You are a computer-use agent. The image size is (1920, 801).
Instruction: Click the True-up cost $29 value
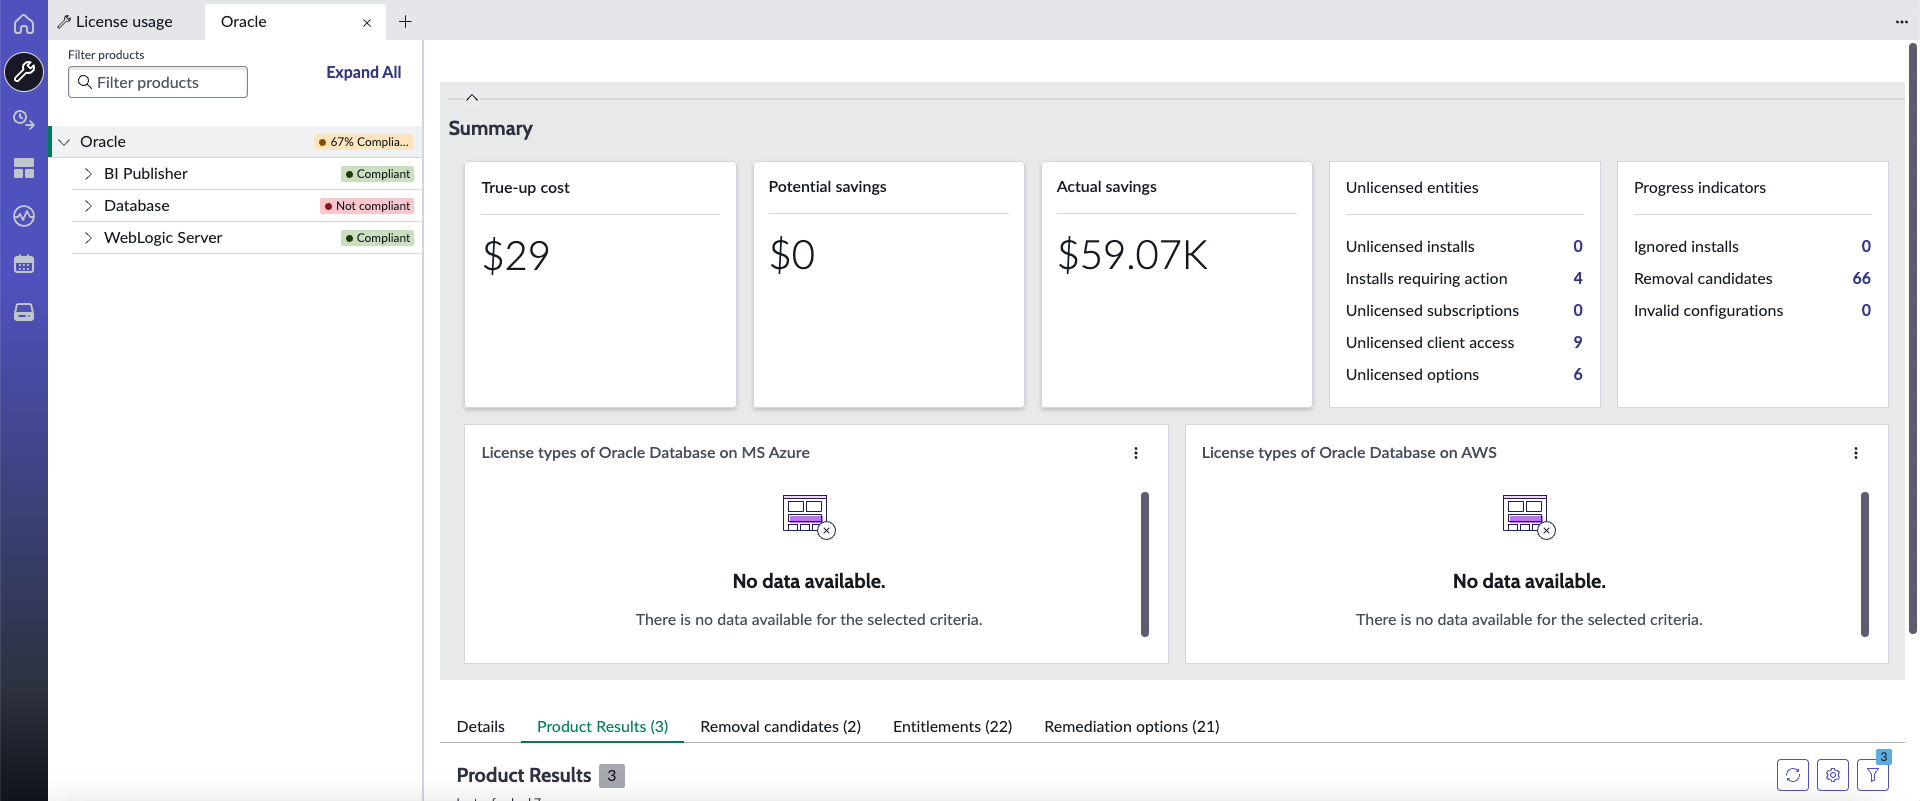(516, 256)
